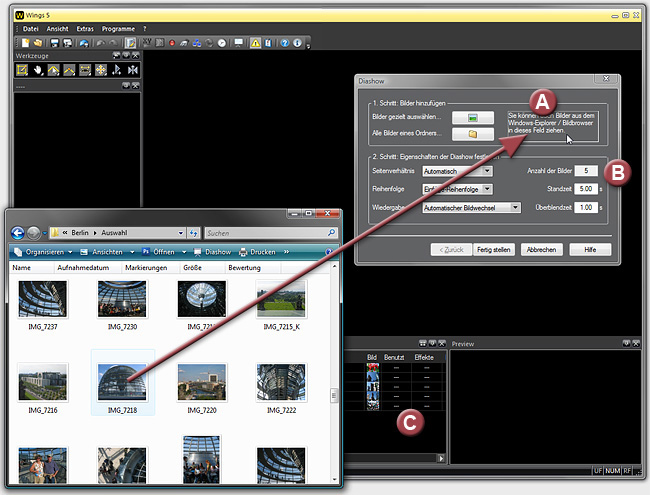Screen dimensions: 650x495
Task: Click the save project disk icon
Action: point(54,43)
